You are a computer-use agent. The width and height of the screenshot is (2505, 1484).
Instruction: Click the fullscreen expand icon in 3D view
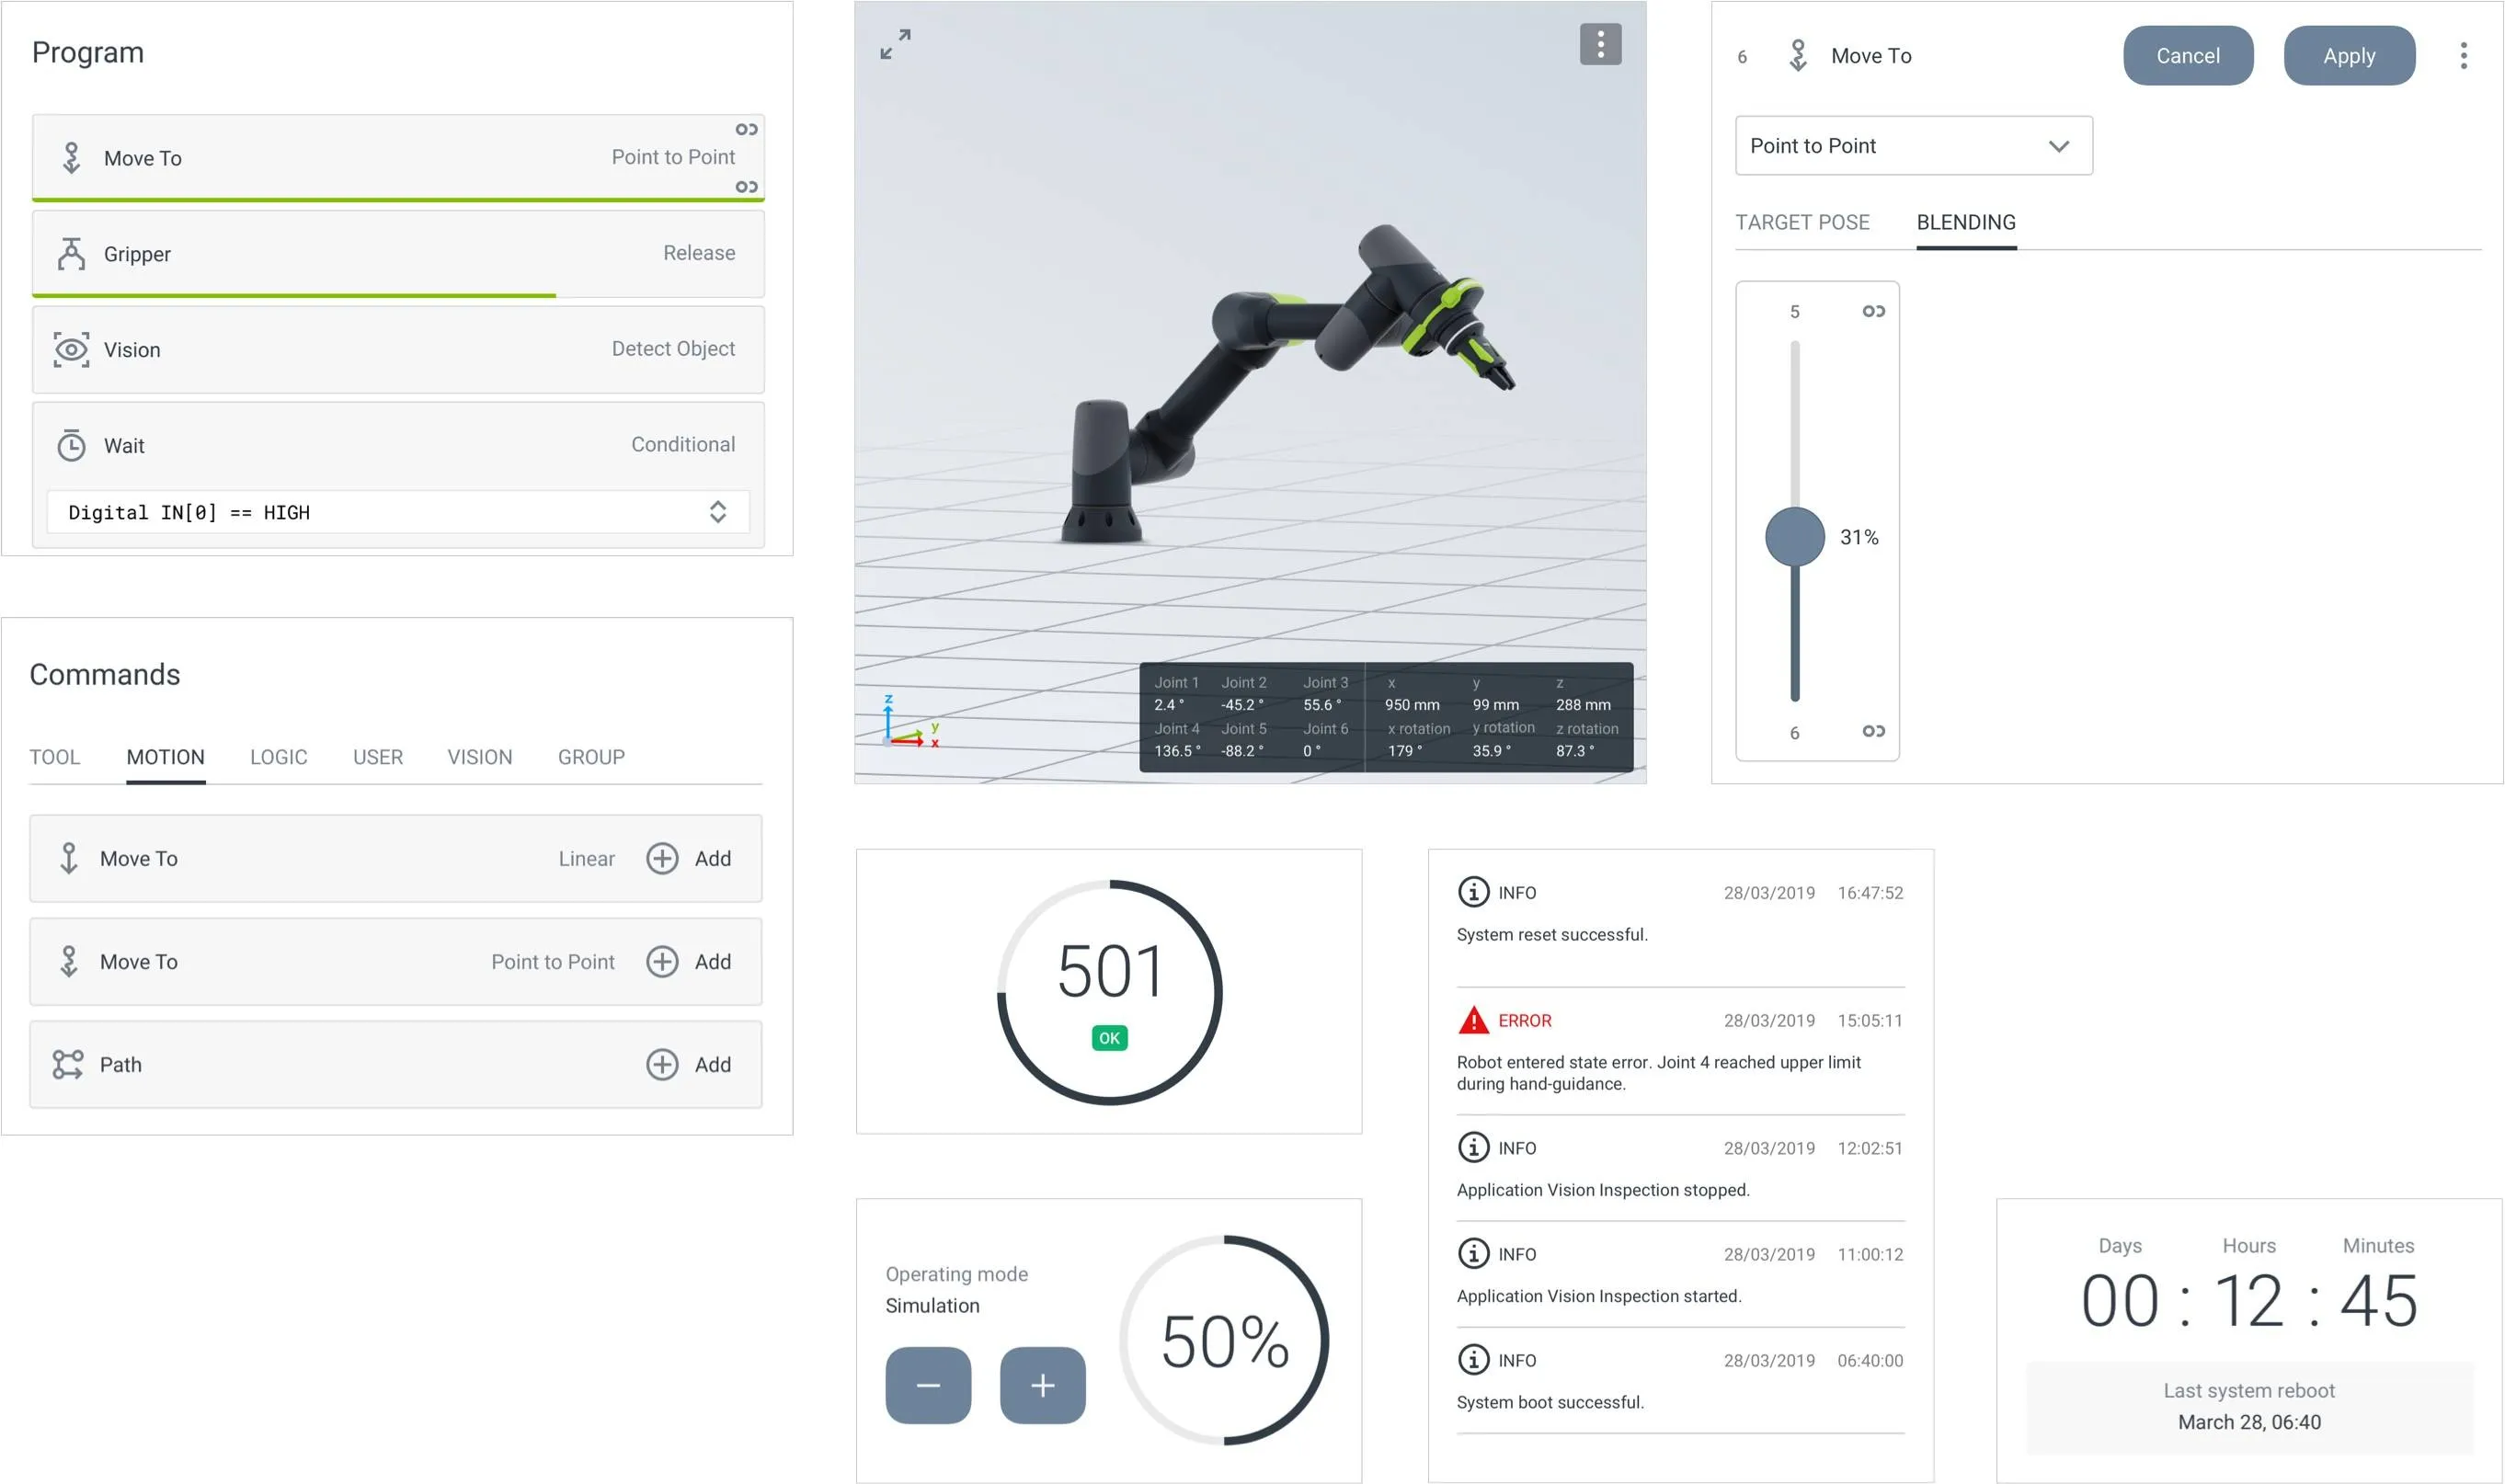pos(895,44)
